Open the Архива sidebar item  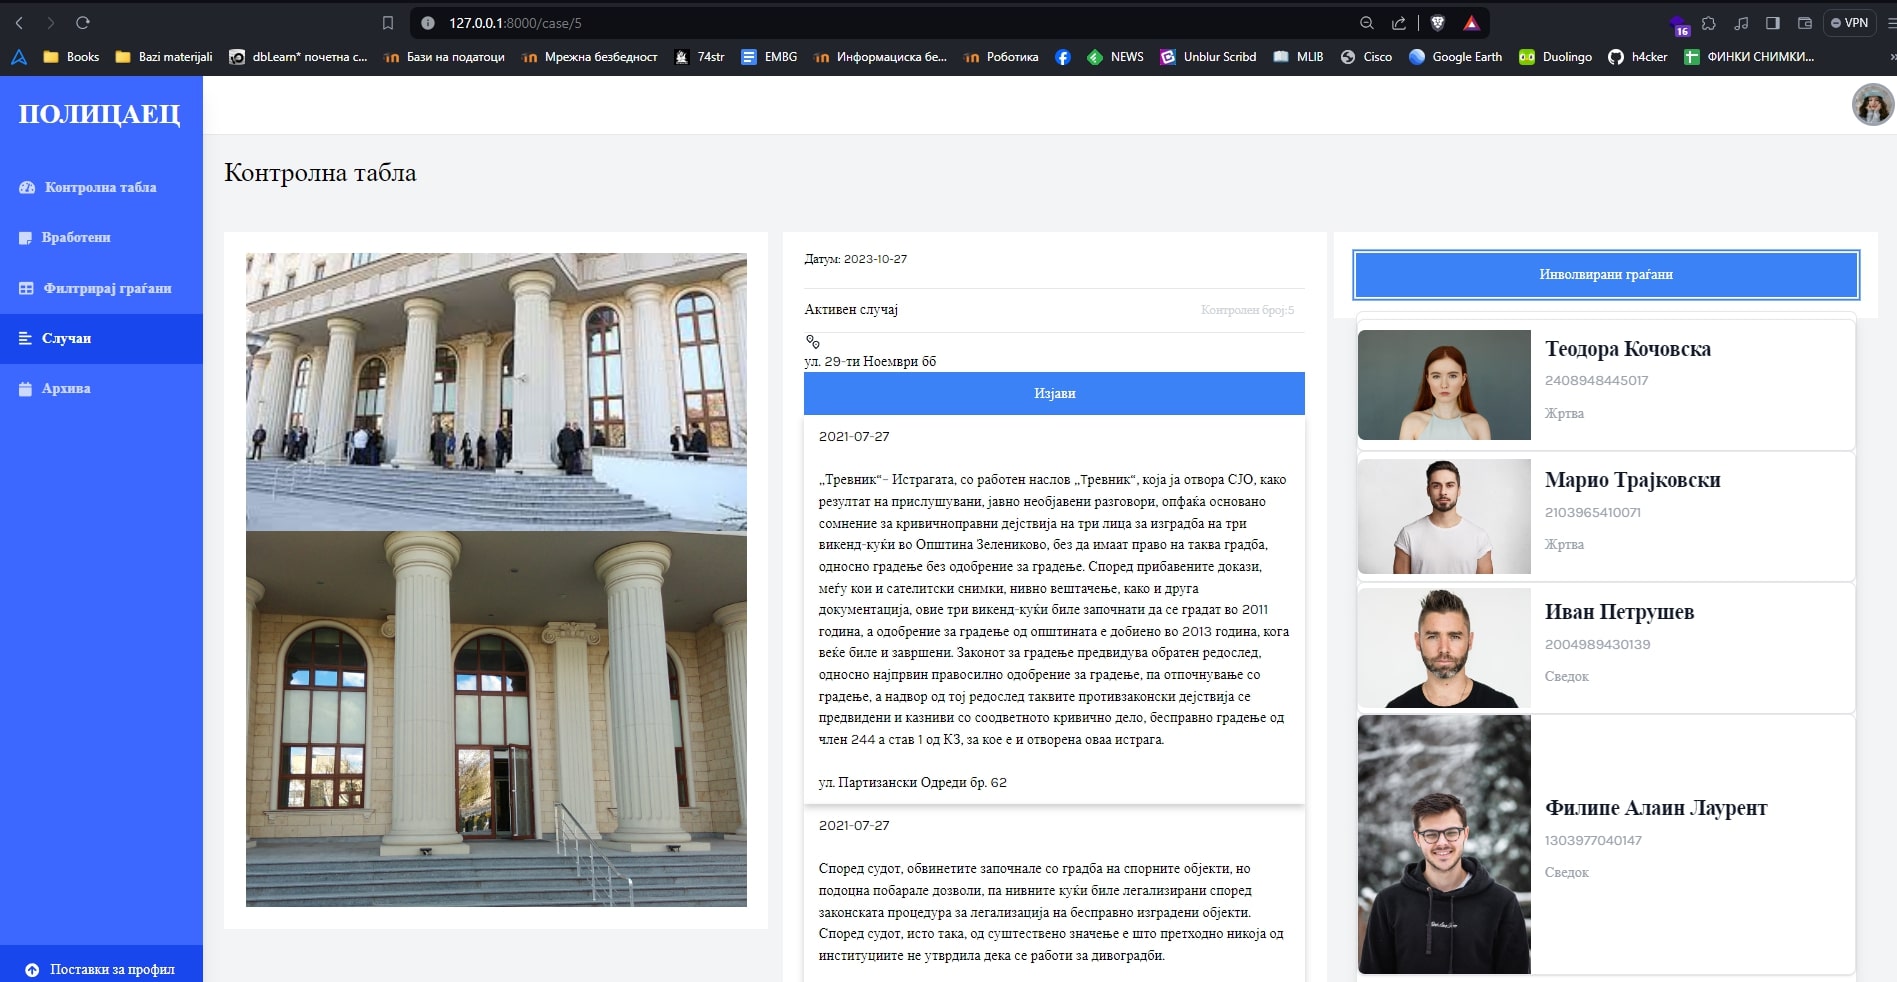click(x=66, y=388)
